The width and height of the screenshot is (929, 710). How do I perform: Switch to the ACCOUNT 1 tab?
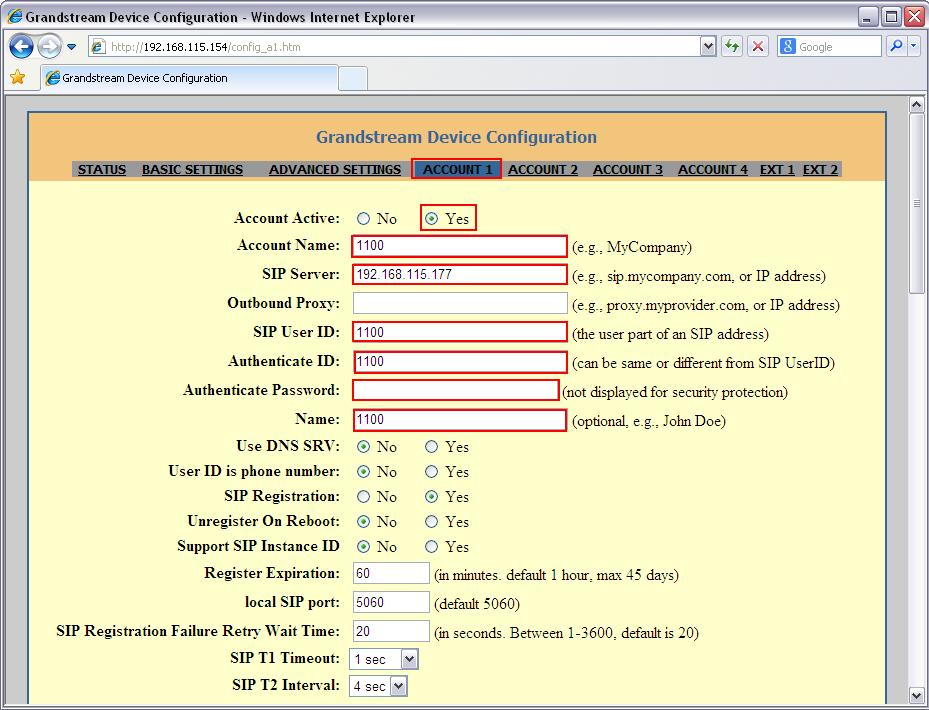pyautogui.click(x=457, y=169)
